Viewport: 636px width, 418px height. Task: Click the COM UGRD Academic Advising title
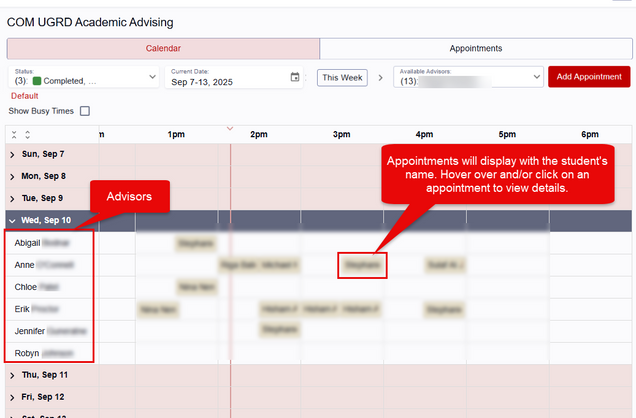90,22
